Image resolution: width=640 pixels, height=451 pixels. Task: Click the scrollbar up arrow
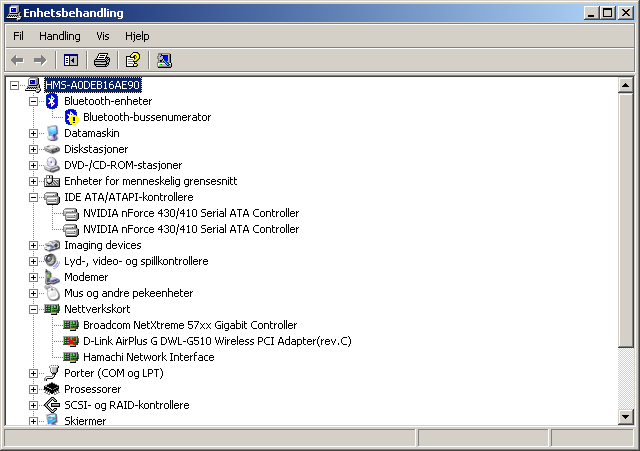click(x=625, y=86)
